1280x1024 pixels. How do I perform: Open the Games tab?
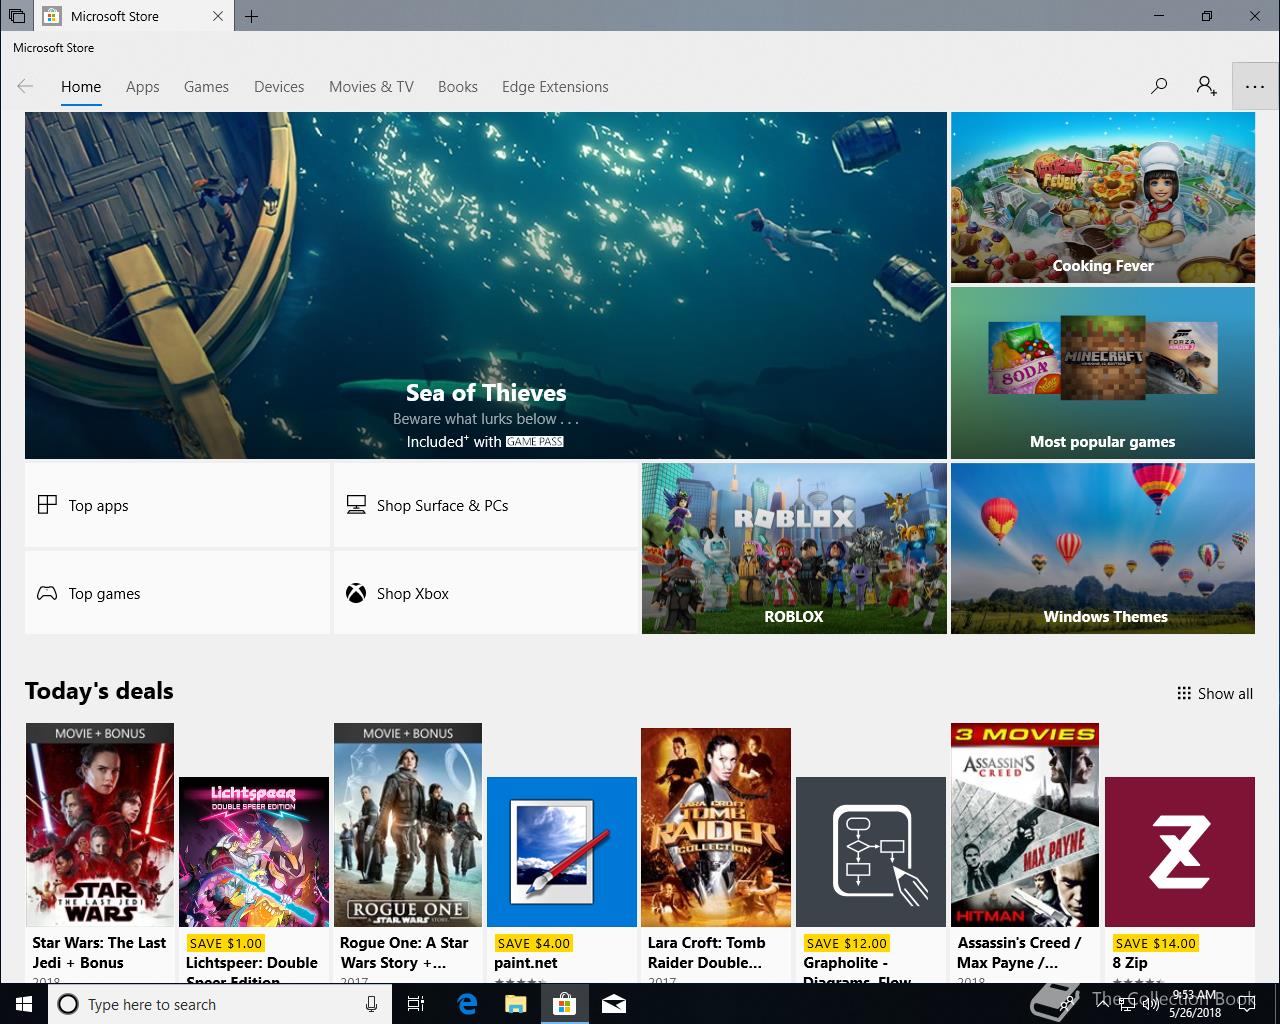pos(206,87)
